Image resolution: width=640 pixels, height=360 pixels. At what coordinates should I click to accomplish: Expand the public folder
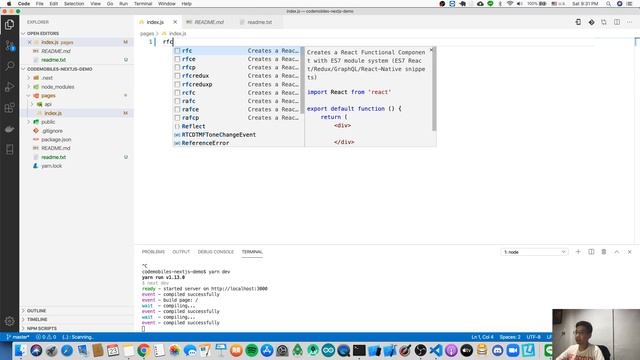click(76, 122)
